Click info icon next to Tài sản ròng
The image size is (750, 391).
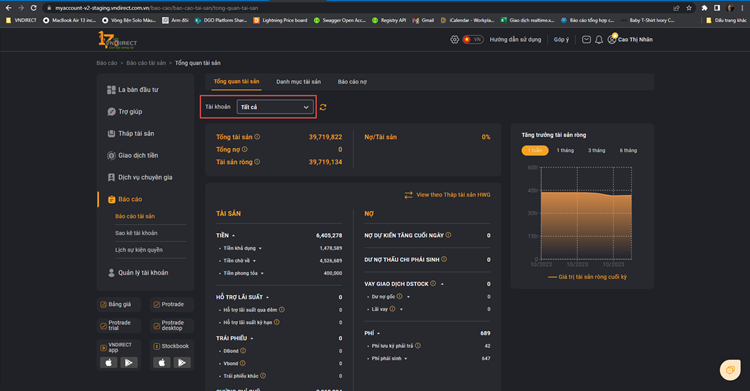[x=257, y=162]
